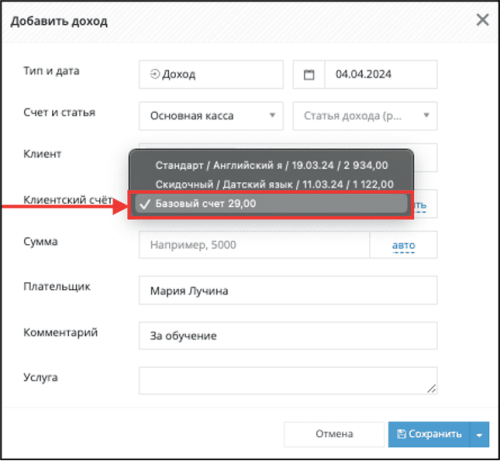Image resolution: width=500 pixels, height=461 pixels.
Task: Focus the Сумма amount input field
Action: coord(254,245)
